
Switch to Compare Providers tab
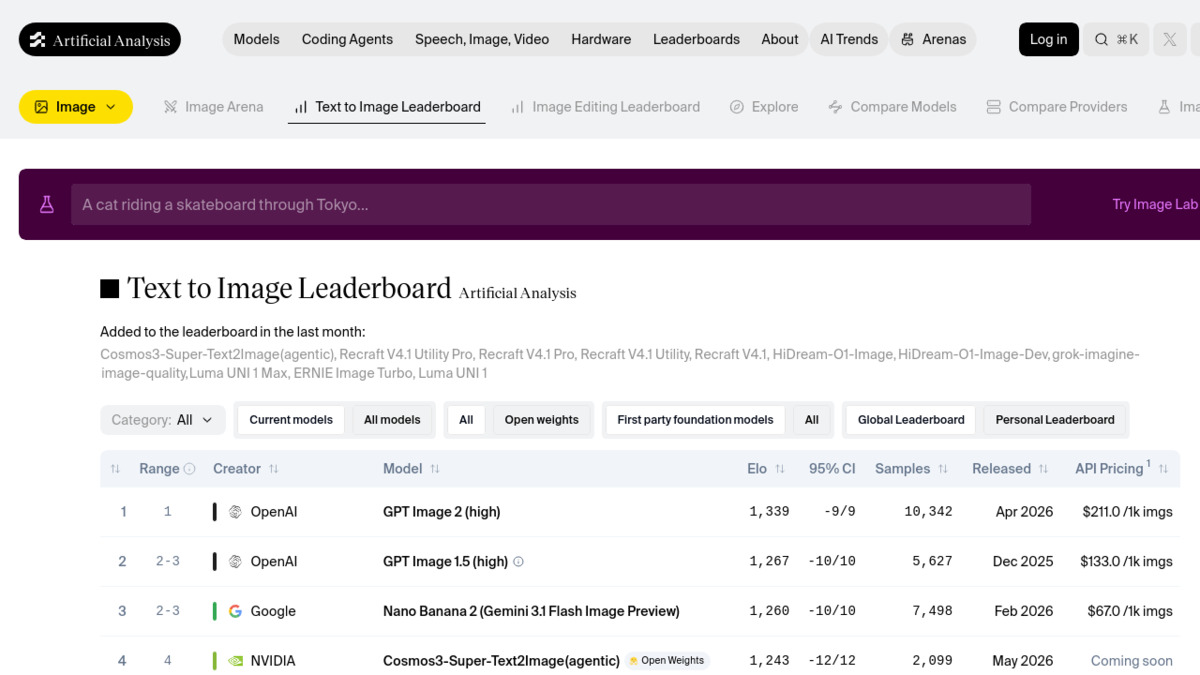pyautogui.click(x=1057, y=107)
